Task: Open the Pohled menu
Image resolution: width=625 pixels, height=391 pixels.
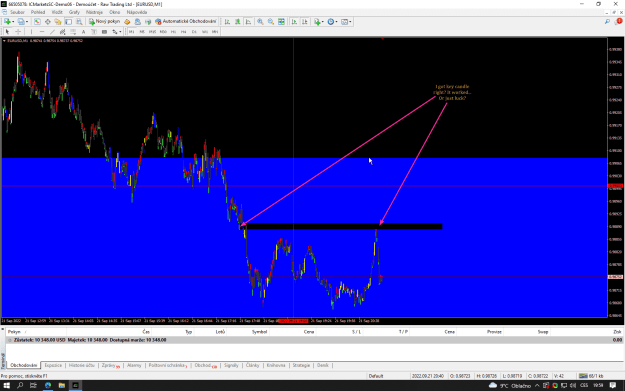Action: coord(38,12)
